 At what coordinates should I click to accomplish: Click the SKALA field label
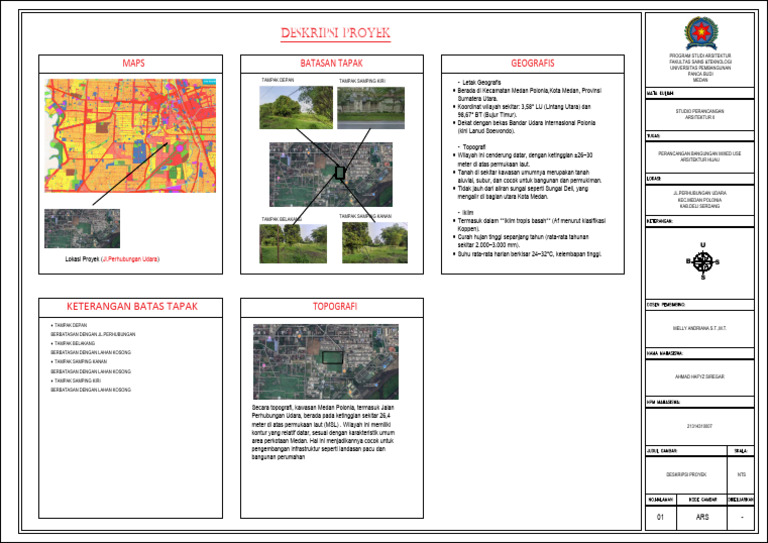point(741,450)
